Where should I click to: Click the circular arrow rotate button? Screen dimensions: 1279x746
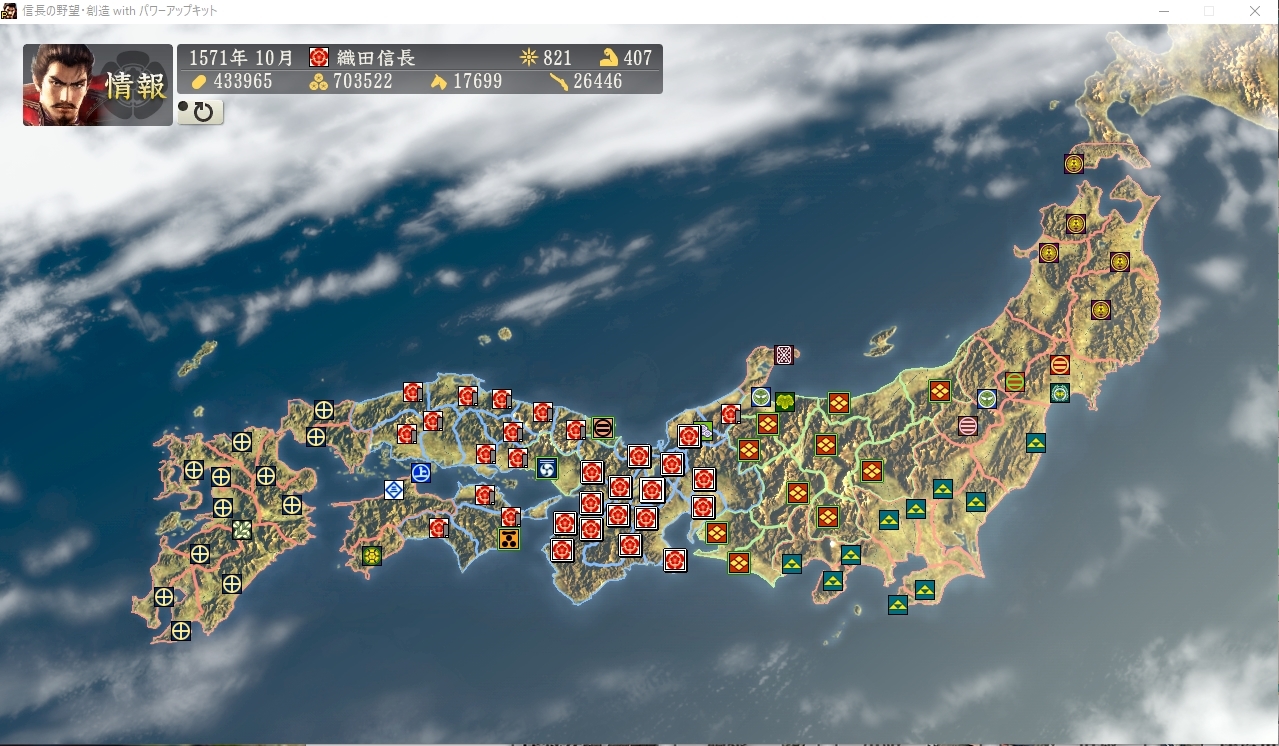[x=201, y=111]
